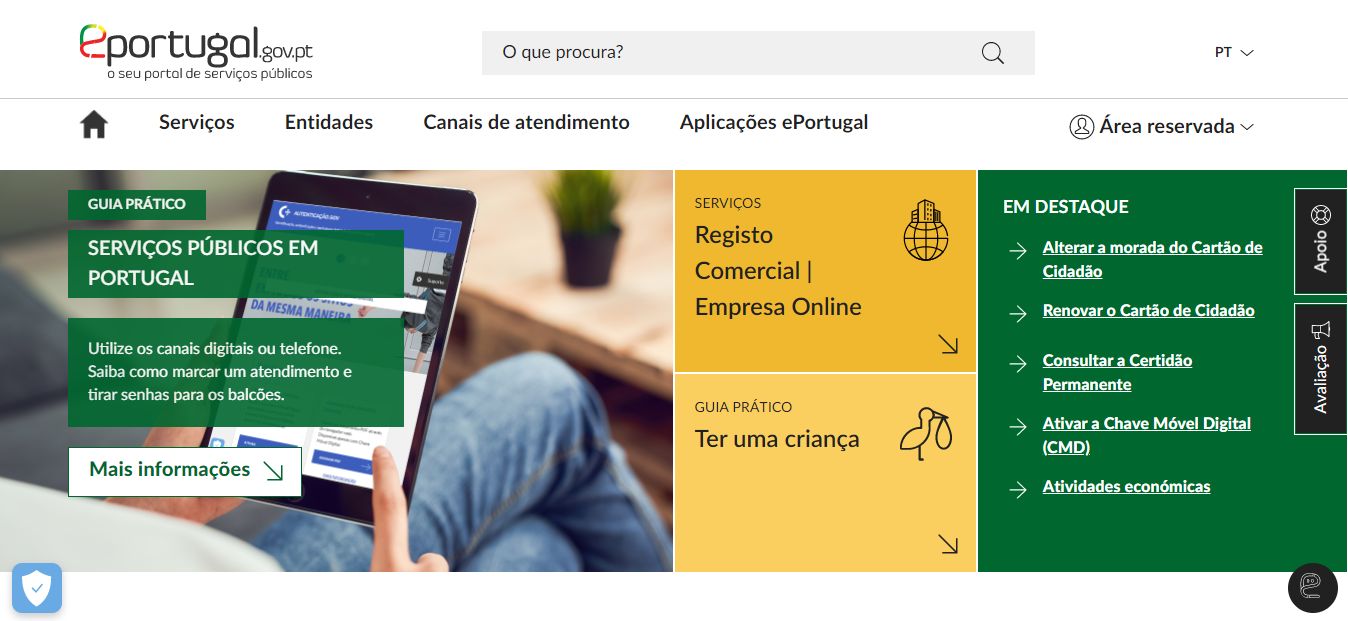Click the Mais informações button
Screen dimensions: 1348x621
pos(185,471)
